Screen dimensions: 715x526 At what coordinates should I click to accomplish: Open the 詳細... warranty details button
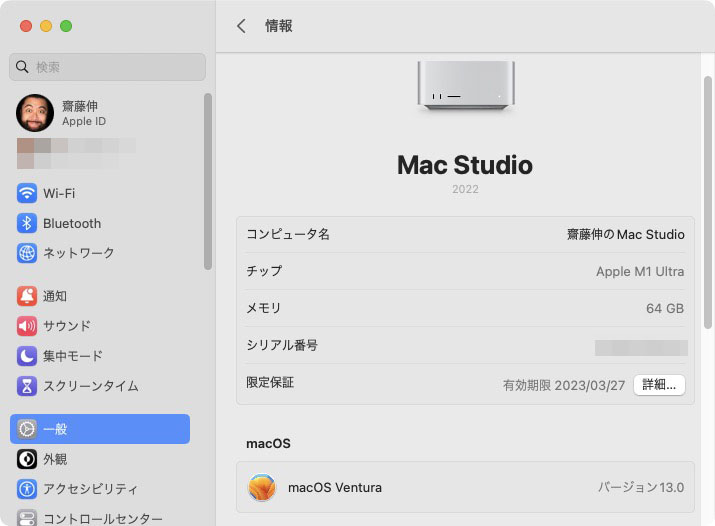tap(659, 385)
